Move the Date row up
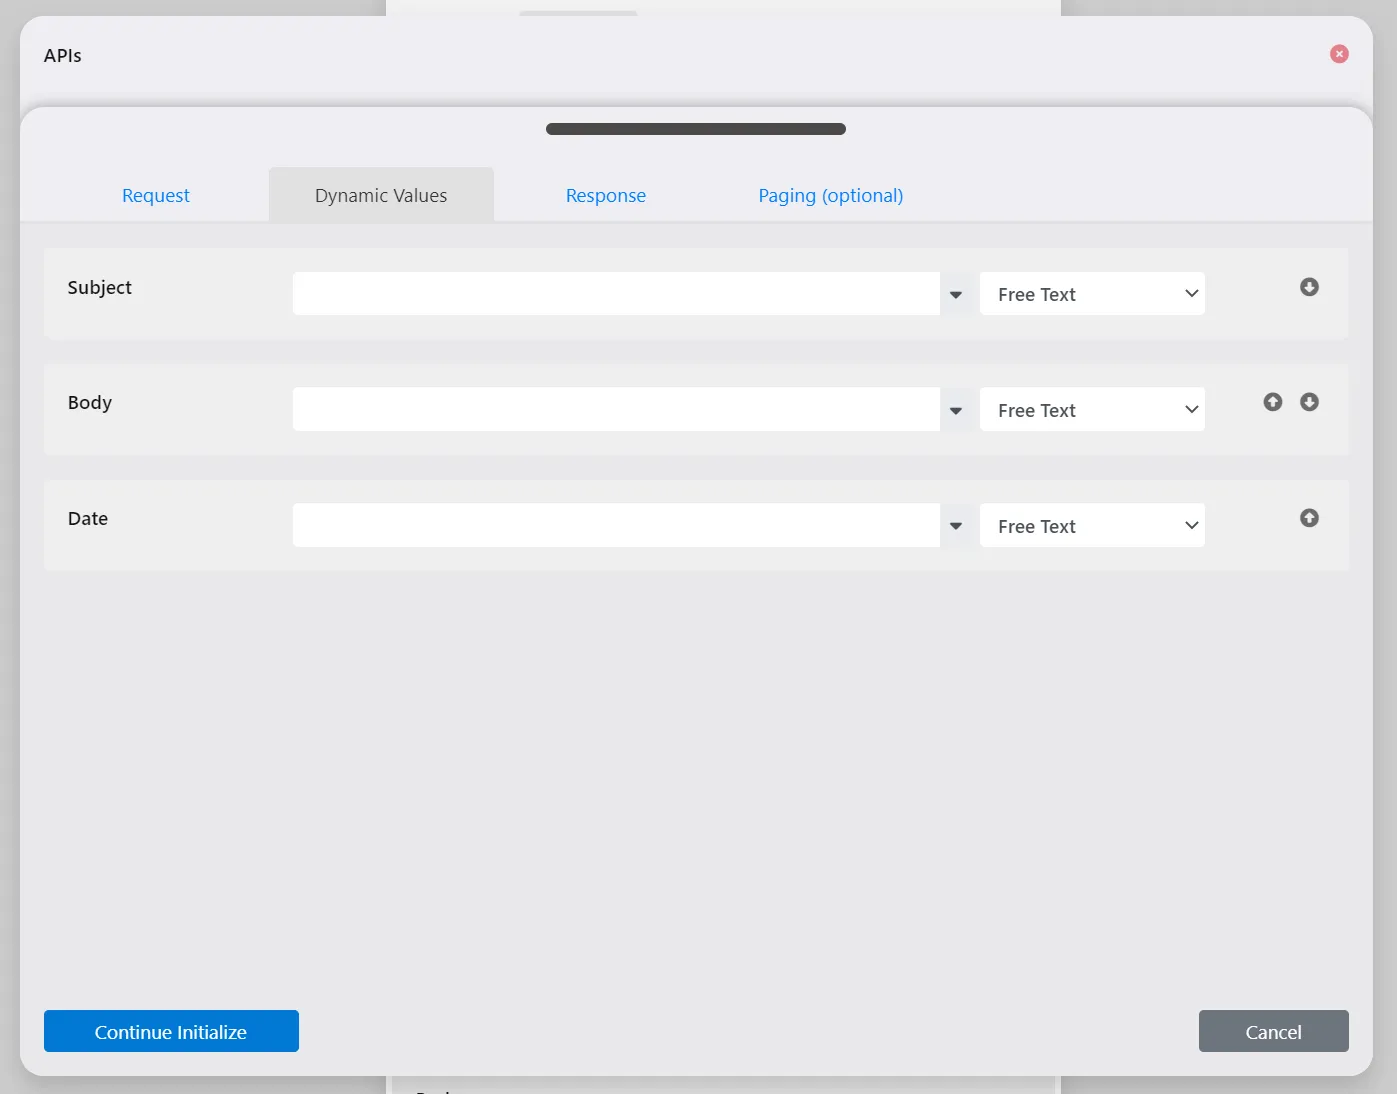 [x=1309, y=518]
